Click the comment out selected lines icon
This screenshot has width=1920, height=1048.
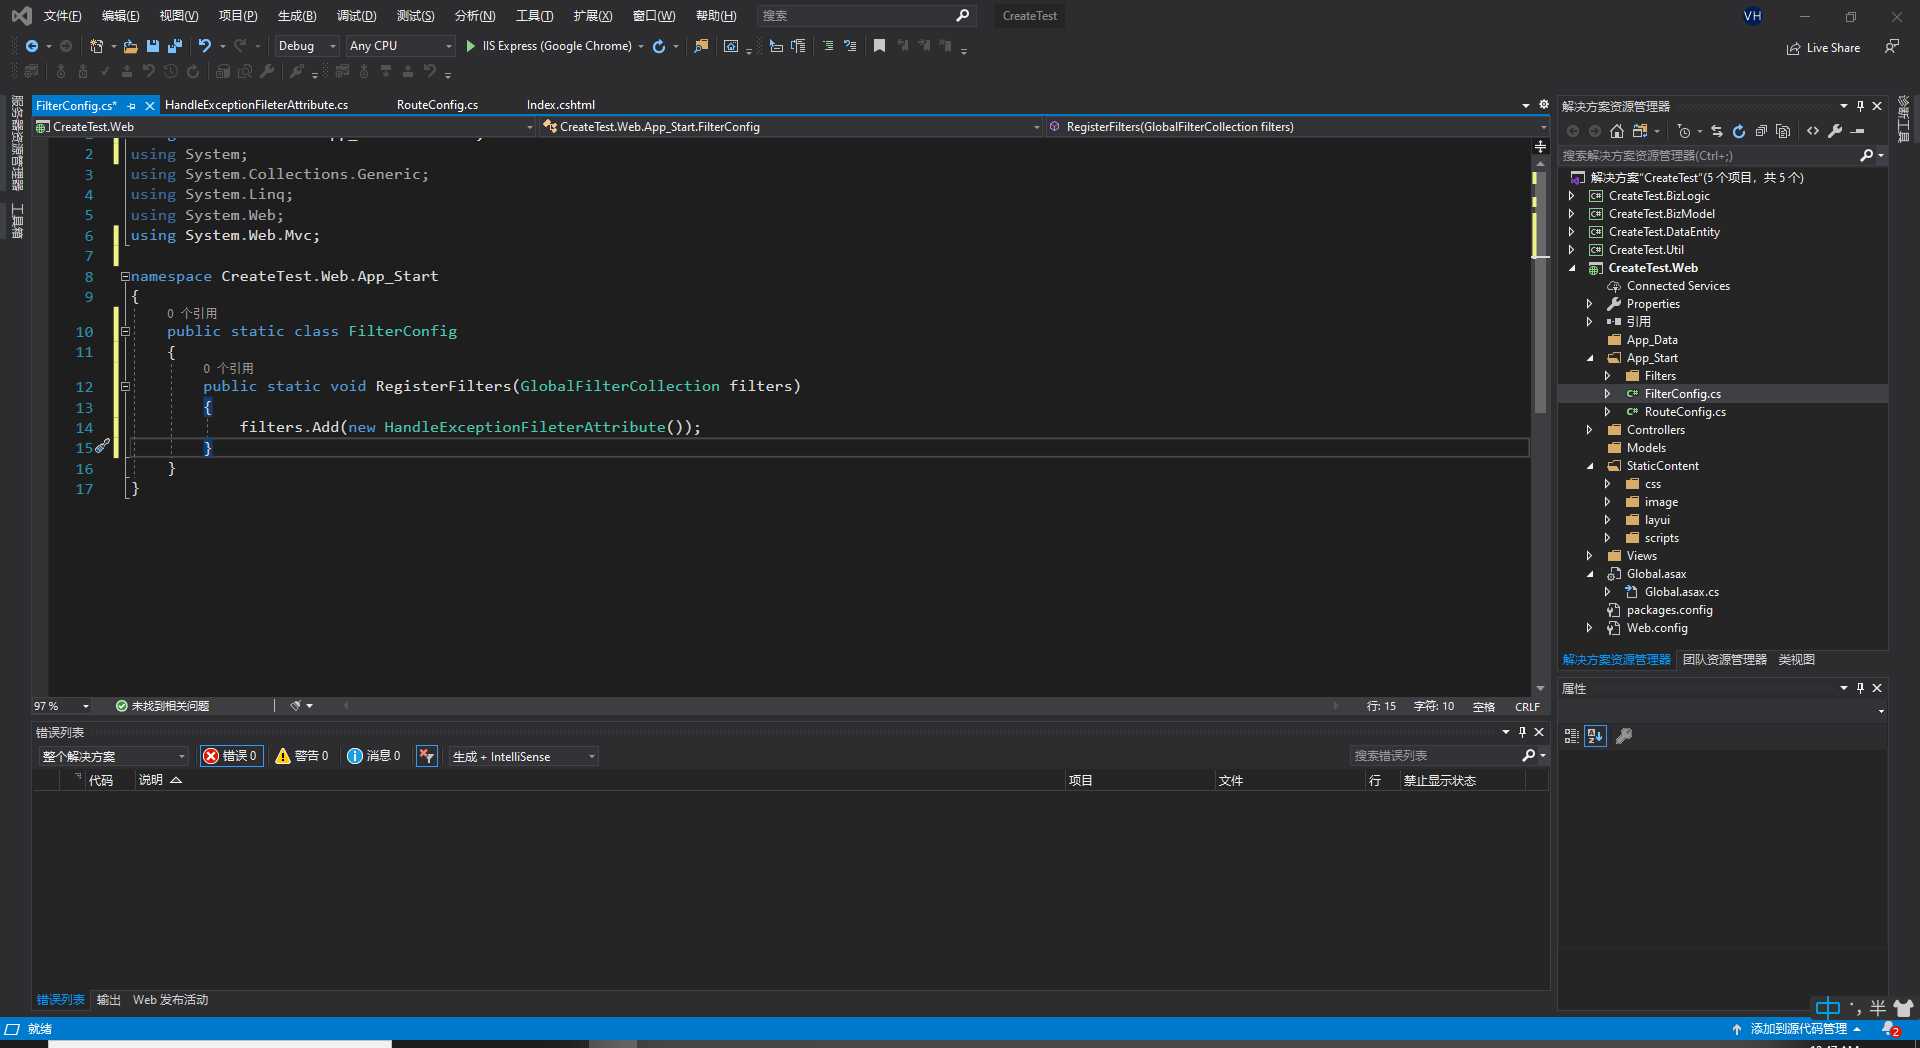click(x=828, y=46)
